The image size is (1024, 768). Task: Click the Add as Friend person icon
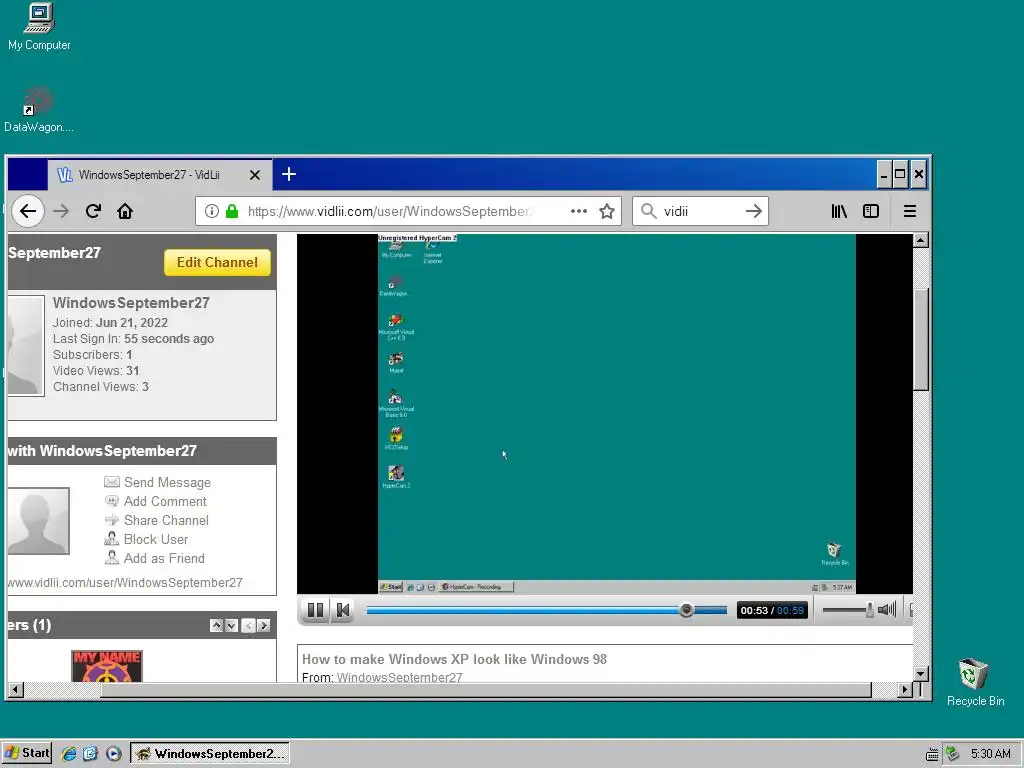(x=112, y=558)
